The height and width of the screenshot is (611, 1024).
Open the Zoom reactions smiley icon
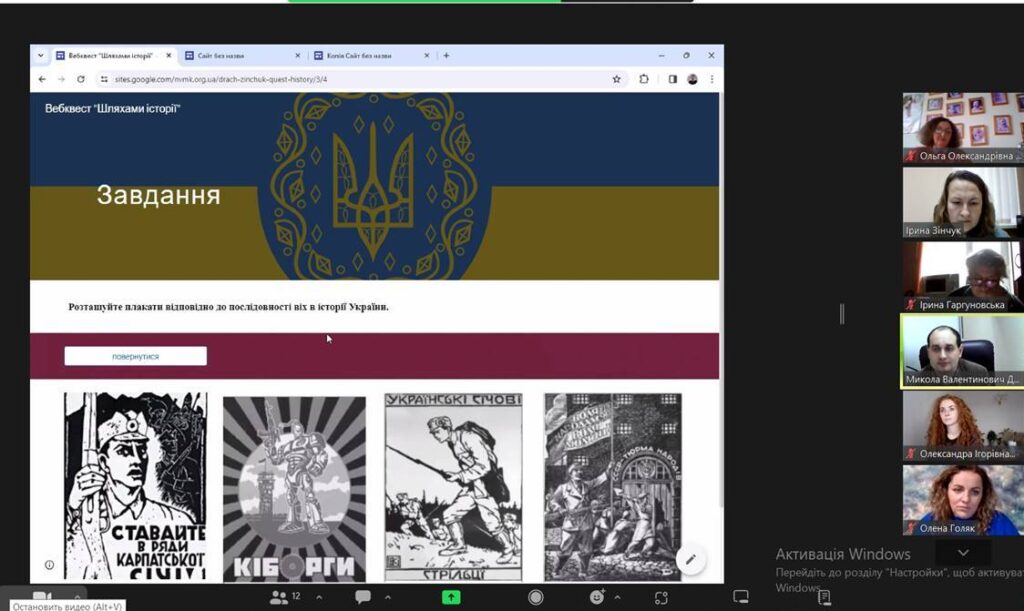(597, 597)
